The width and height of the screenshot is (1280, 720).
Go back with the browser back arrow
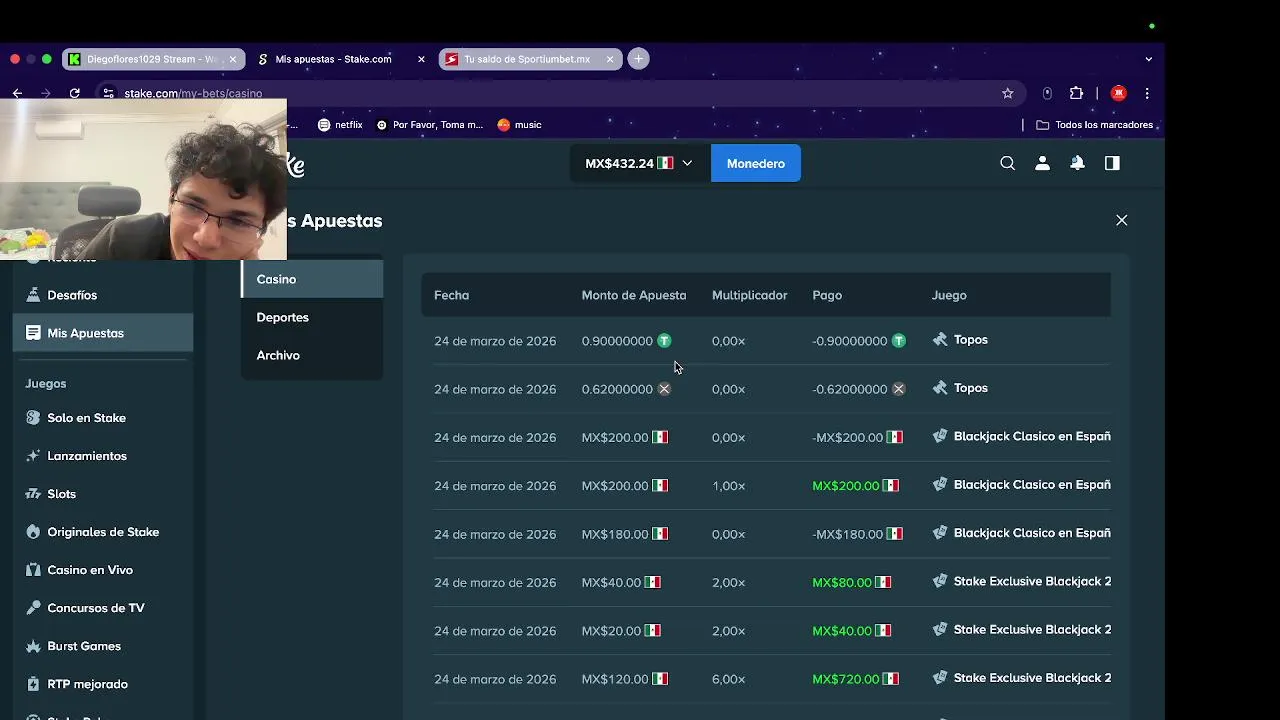tap(17, 93)
